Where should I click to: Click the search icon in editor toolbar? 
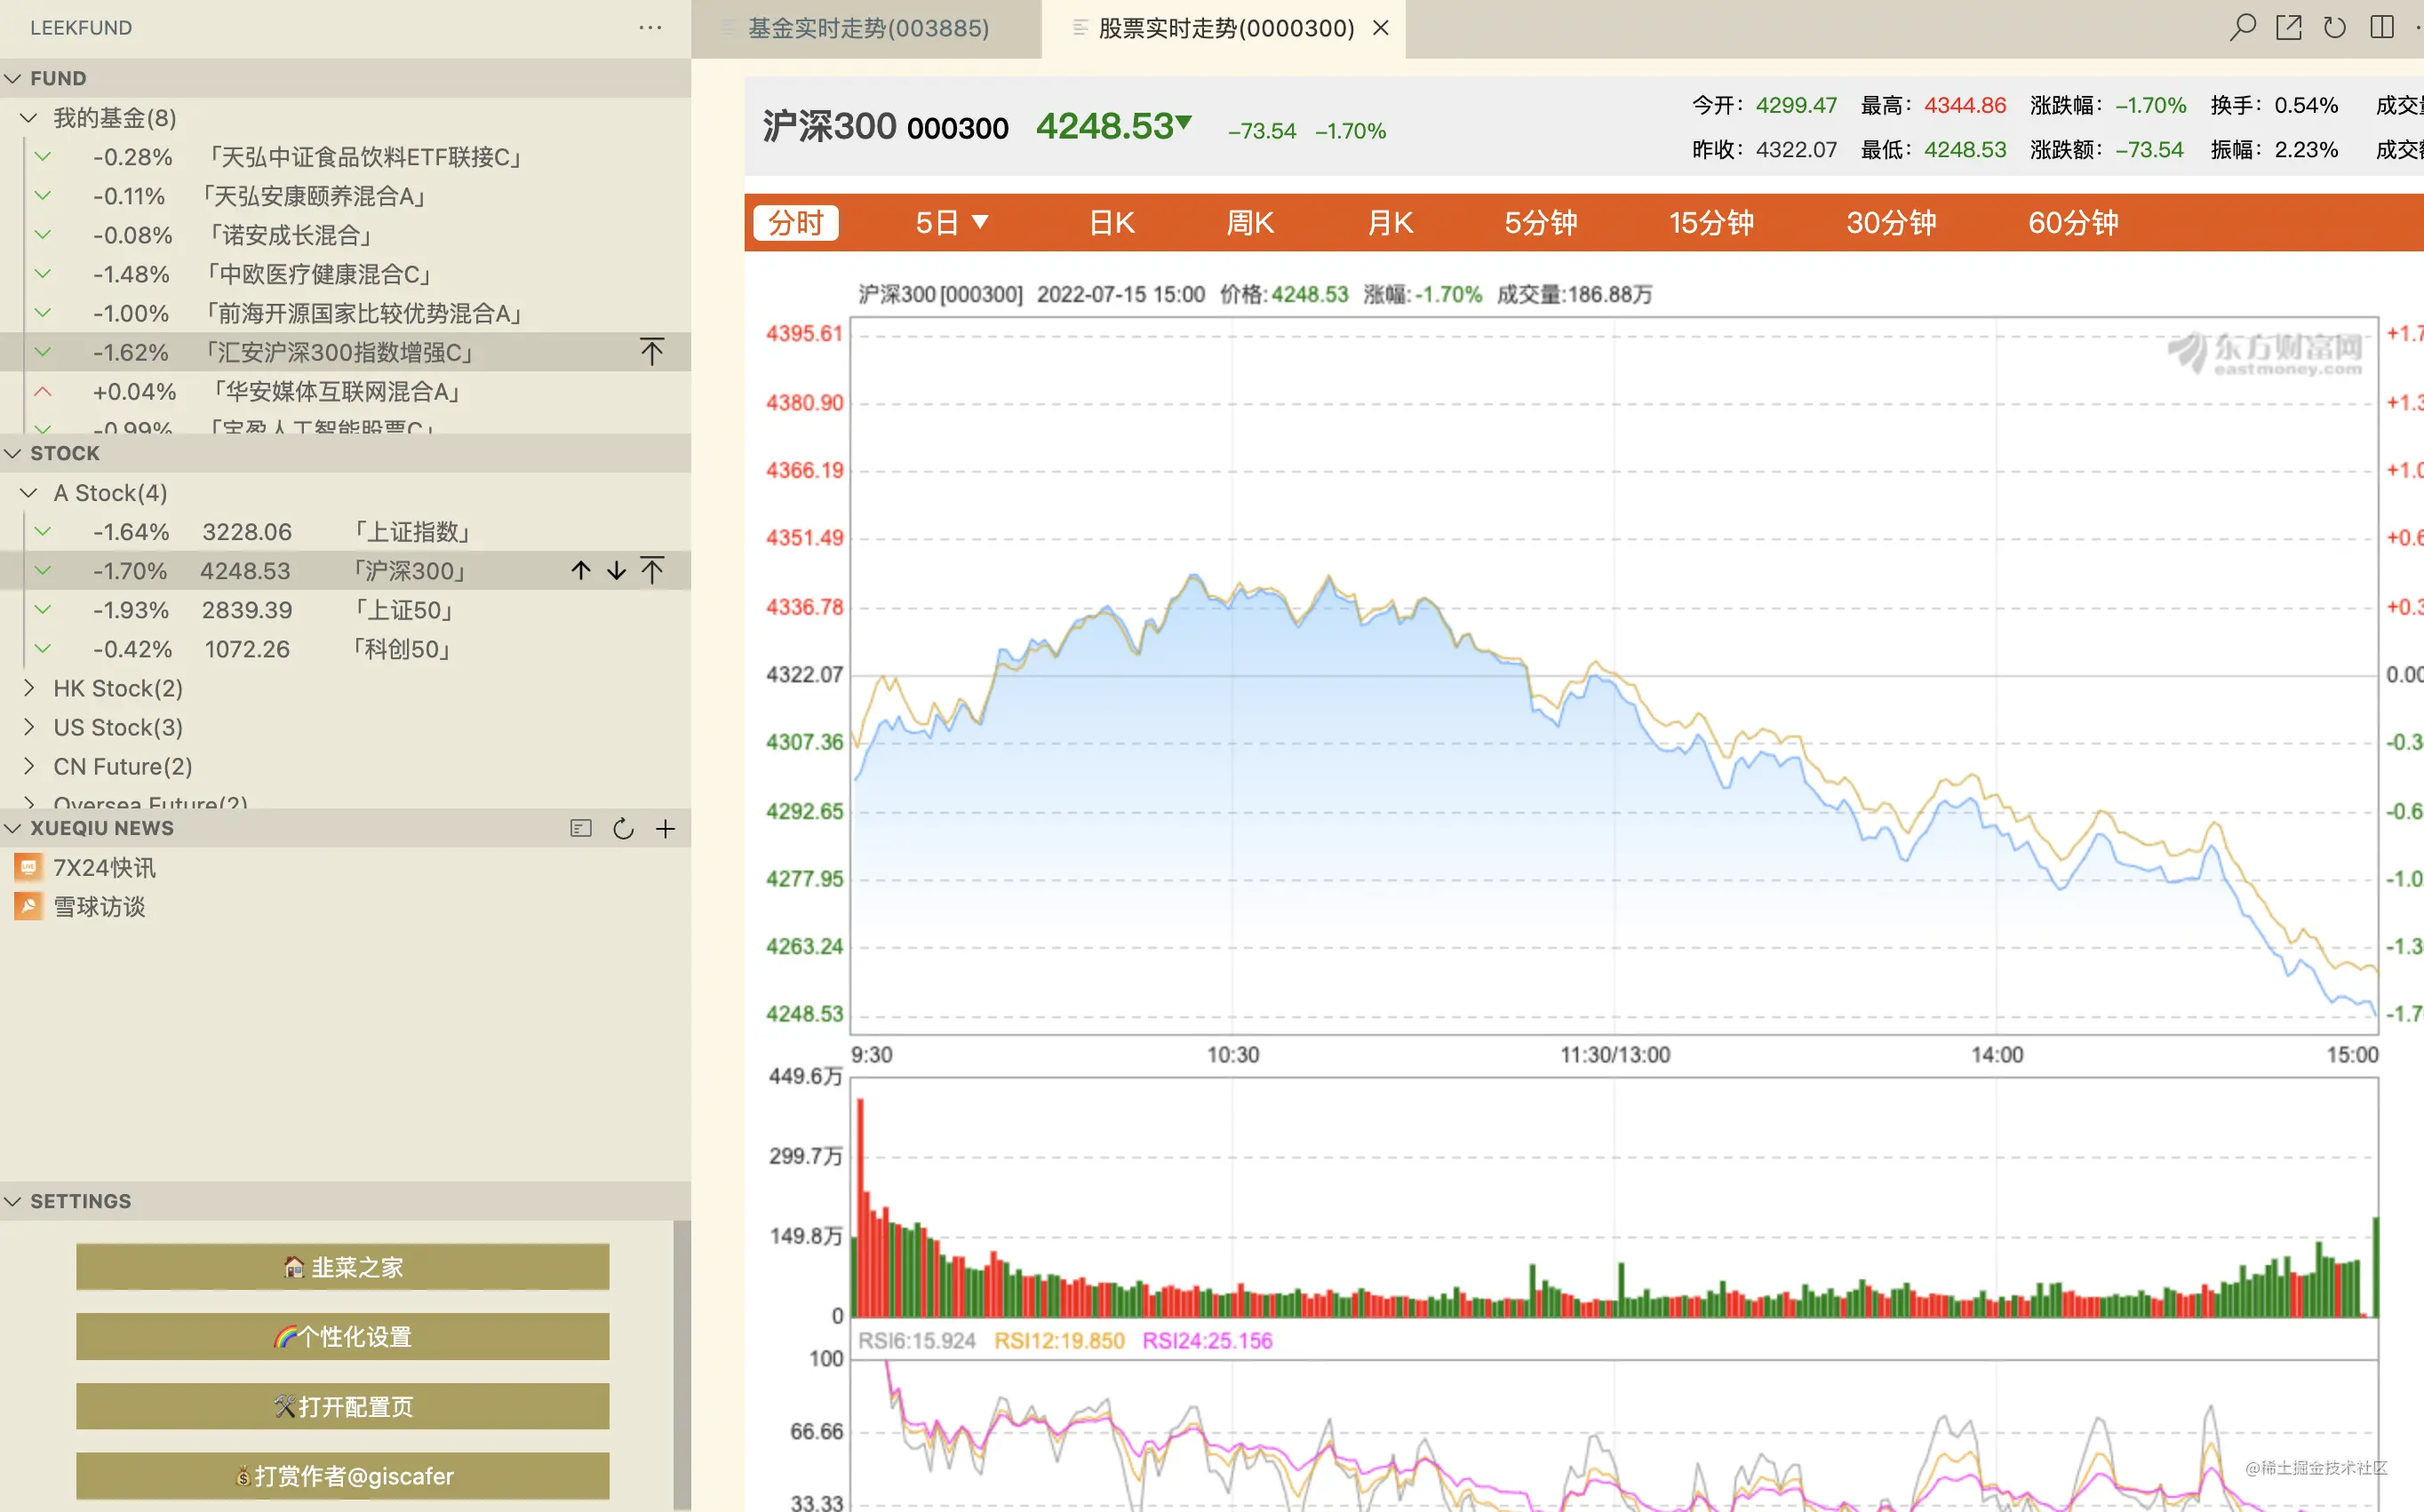pyautogui.click(x=2242, y=27)
